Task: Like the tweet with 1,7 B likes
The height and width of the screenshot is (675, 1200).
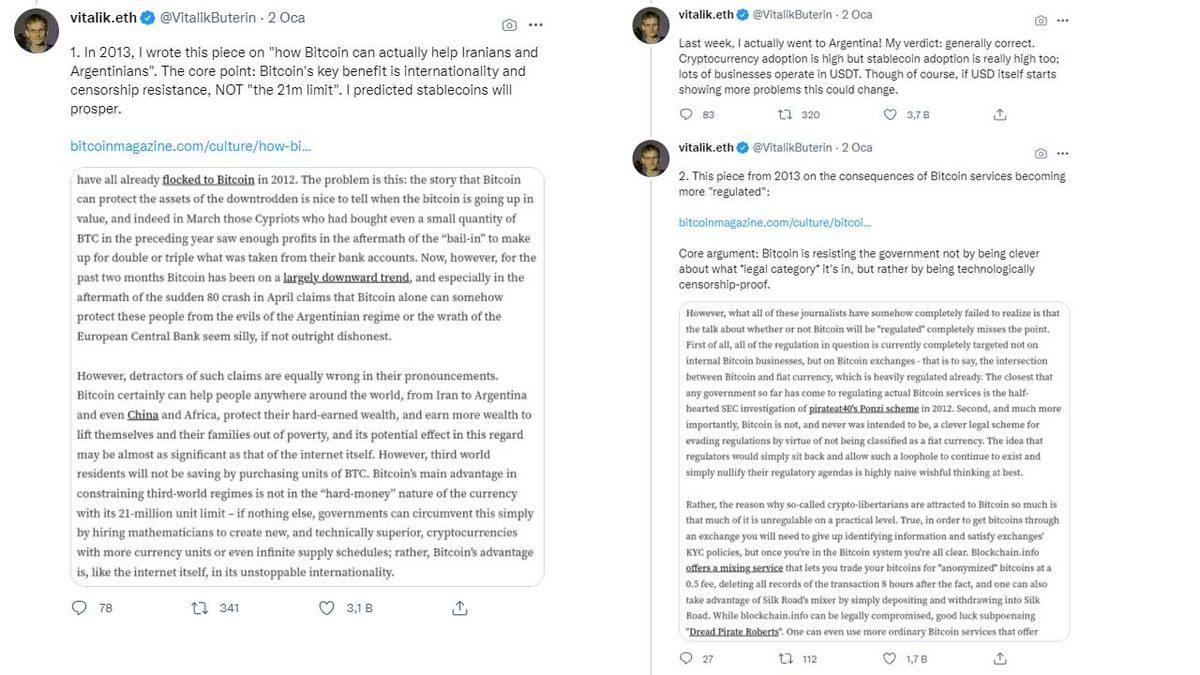Action: pos(890,658)
